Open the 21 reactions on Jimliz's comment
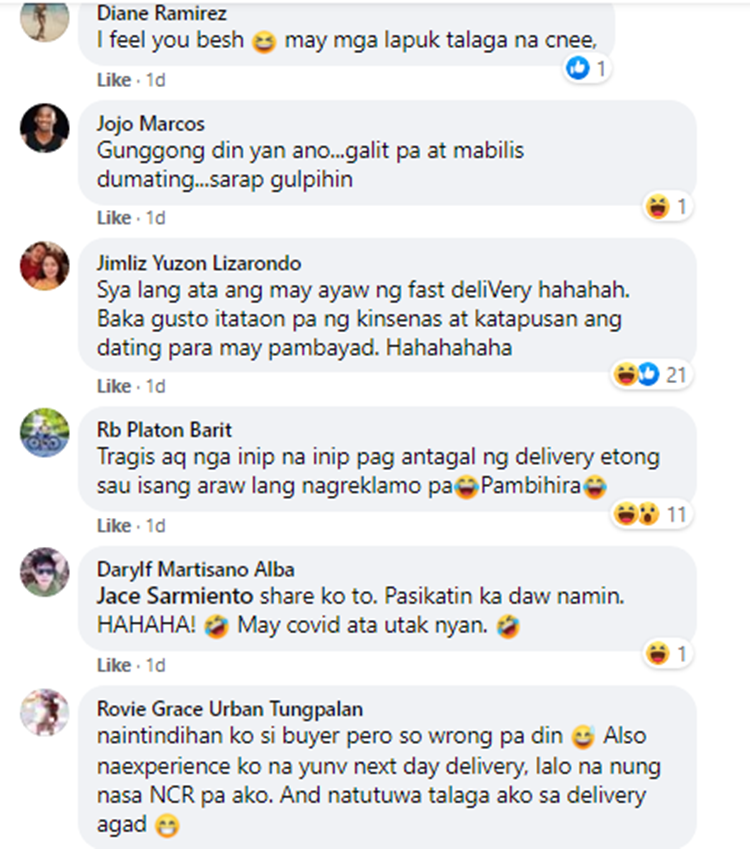This screenshot has width=750, height=849. pyautogui.click(x=651, y=375)
